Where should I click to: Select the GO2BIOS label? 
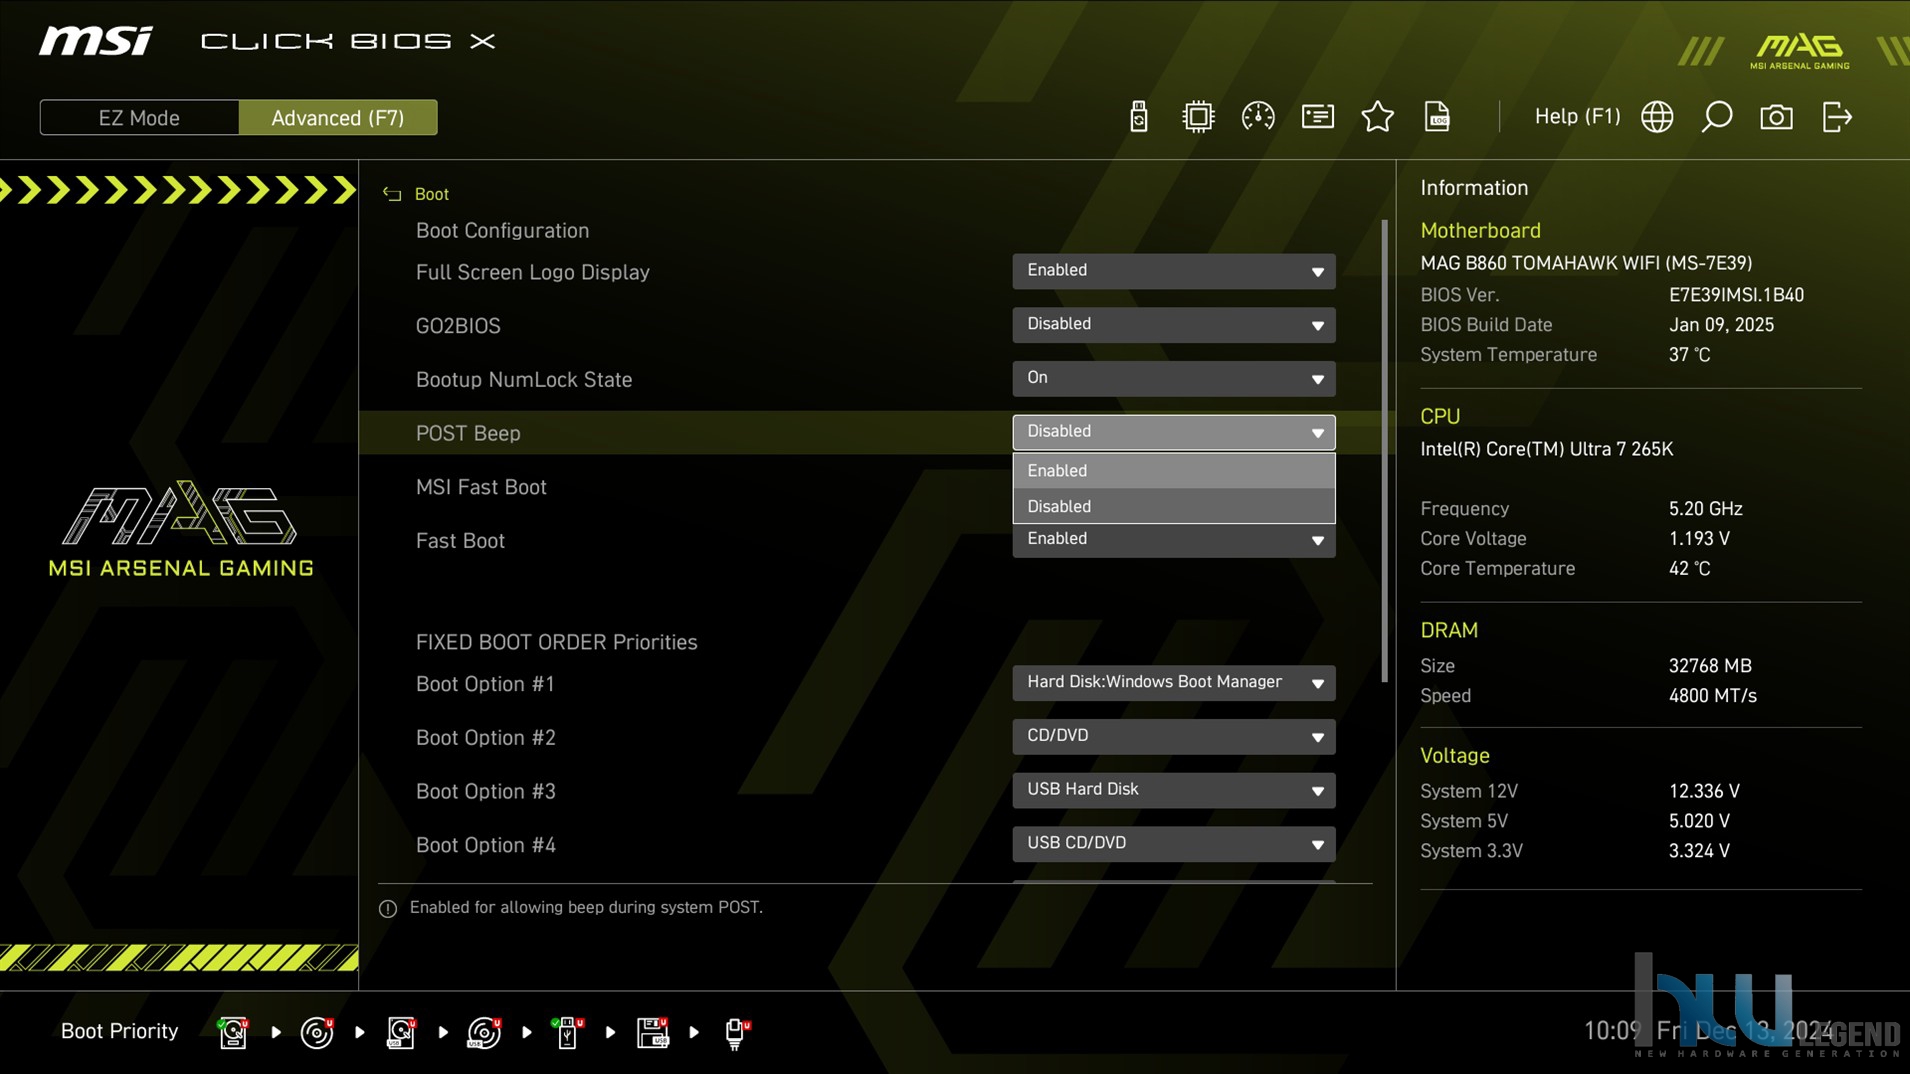pyautogui.click(x=458, y=326)
